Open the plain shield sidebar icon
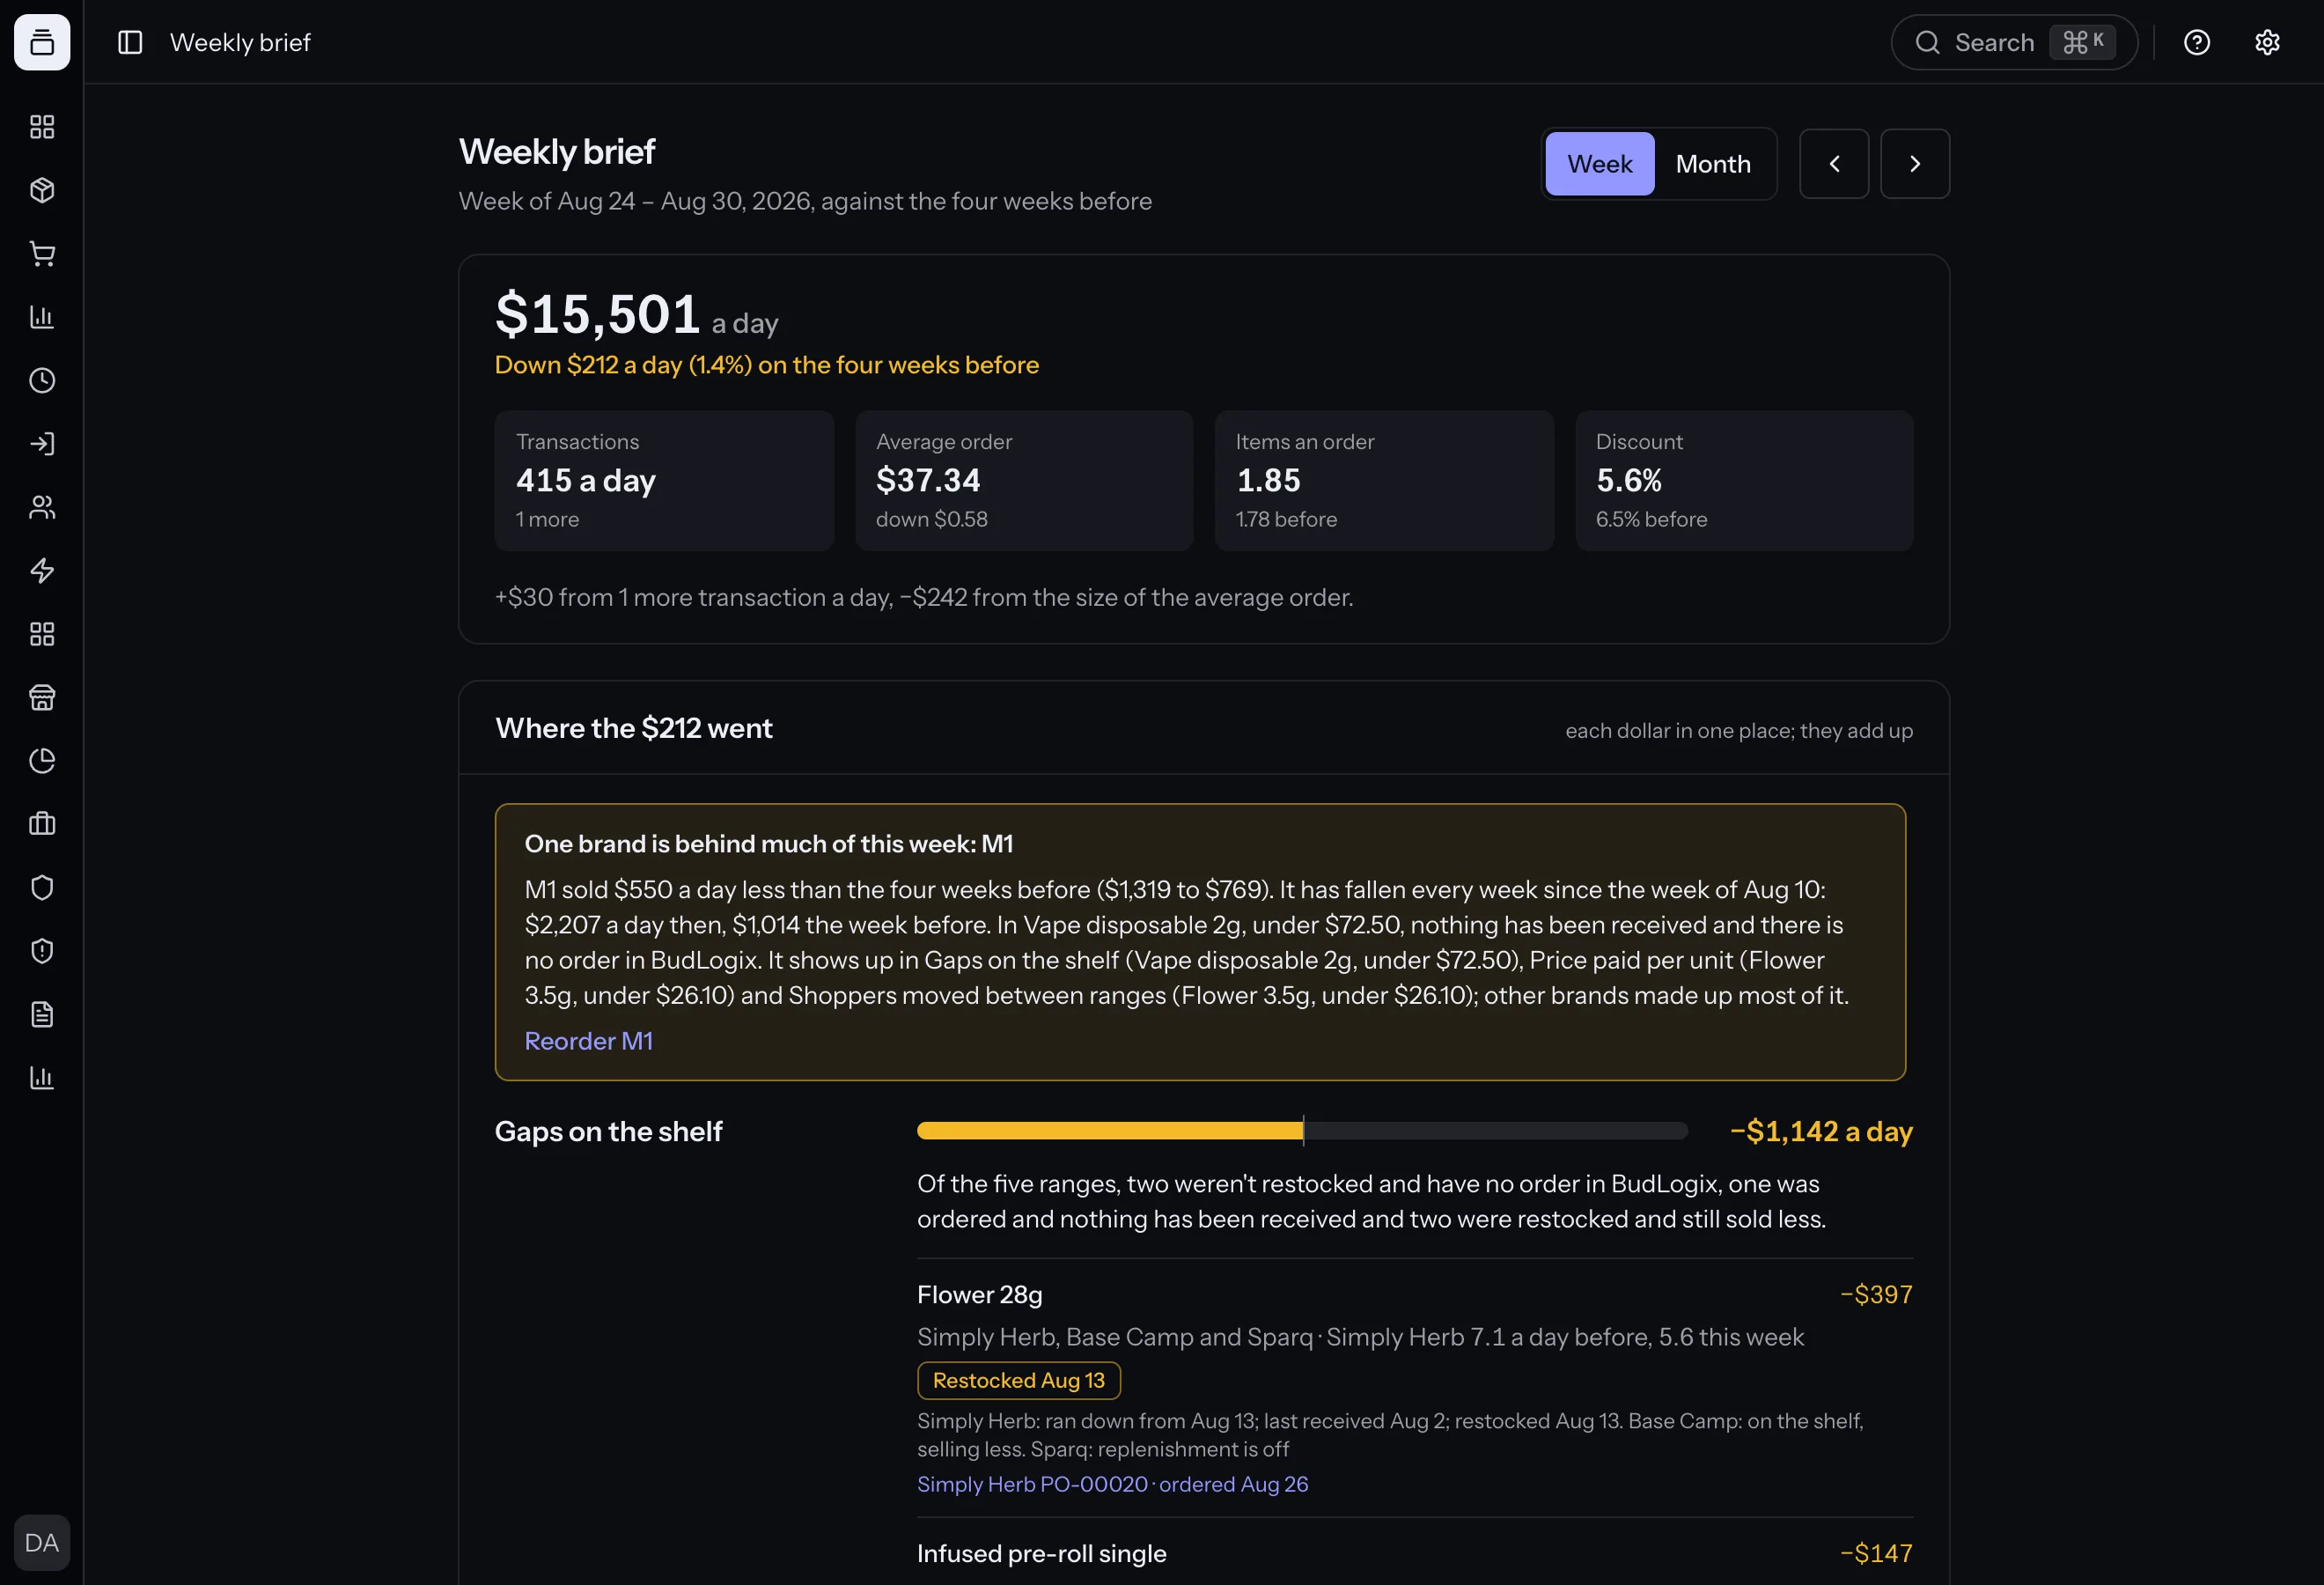Screen dimensions: 2324x1585 click(42, 888)
